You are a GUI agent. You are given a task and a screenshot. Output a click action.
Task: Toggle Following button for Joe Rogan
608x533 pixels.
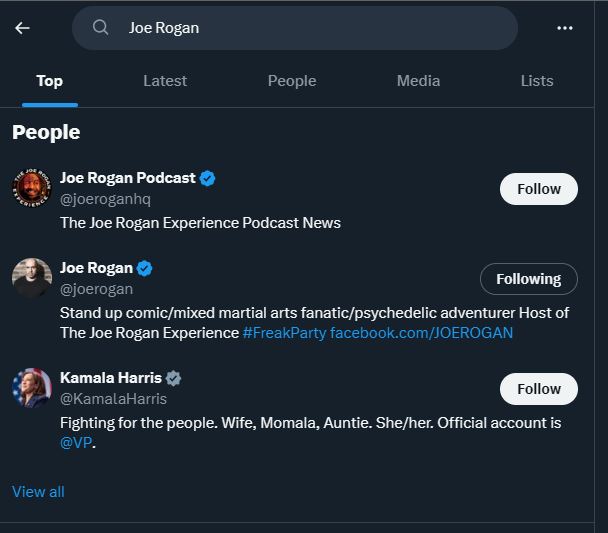529,279
